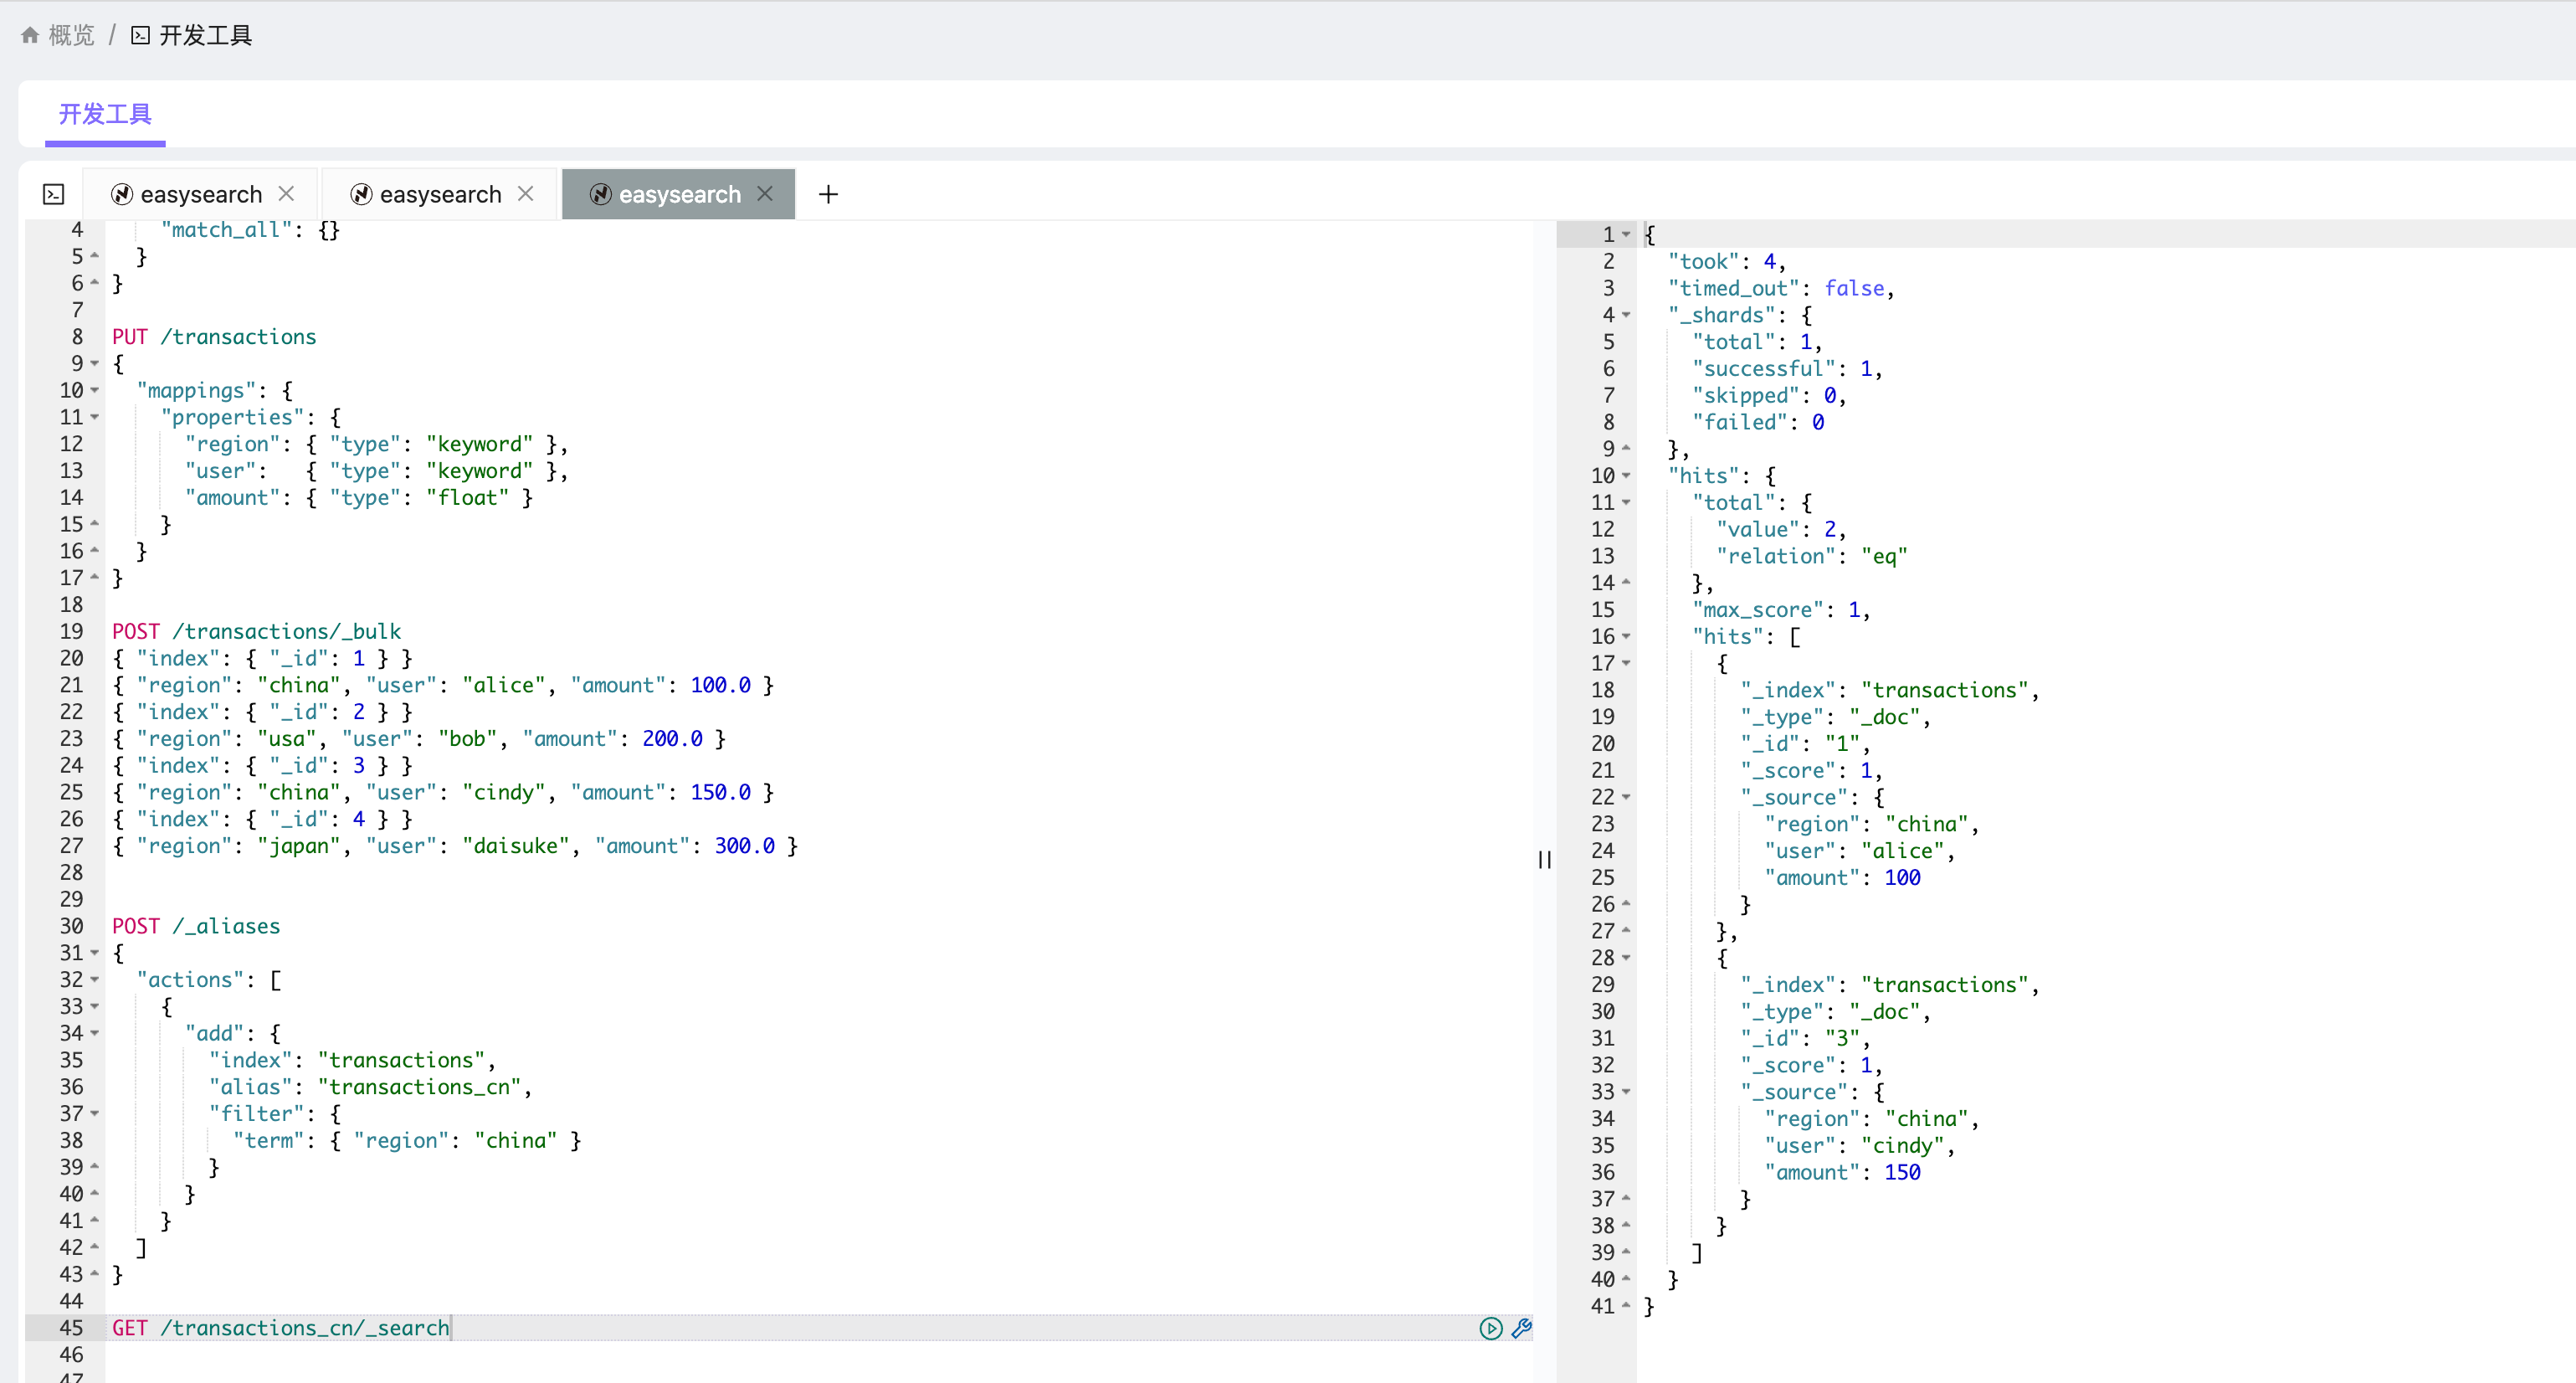Click the console terminal icon beside the tabs
The height and width of the screenshot is (1383, 2576).
54,194
